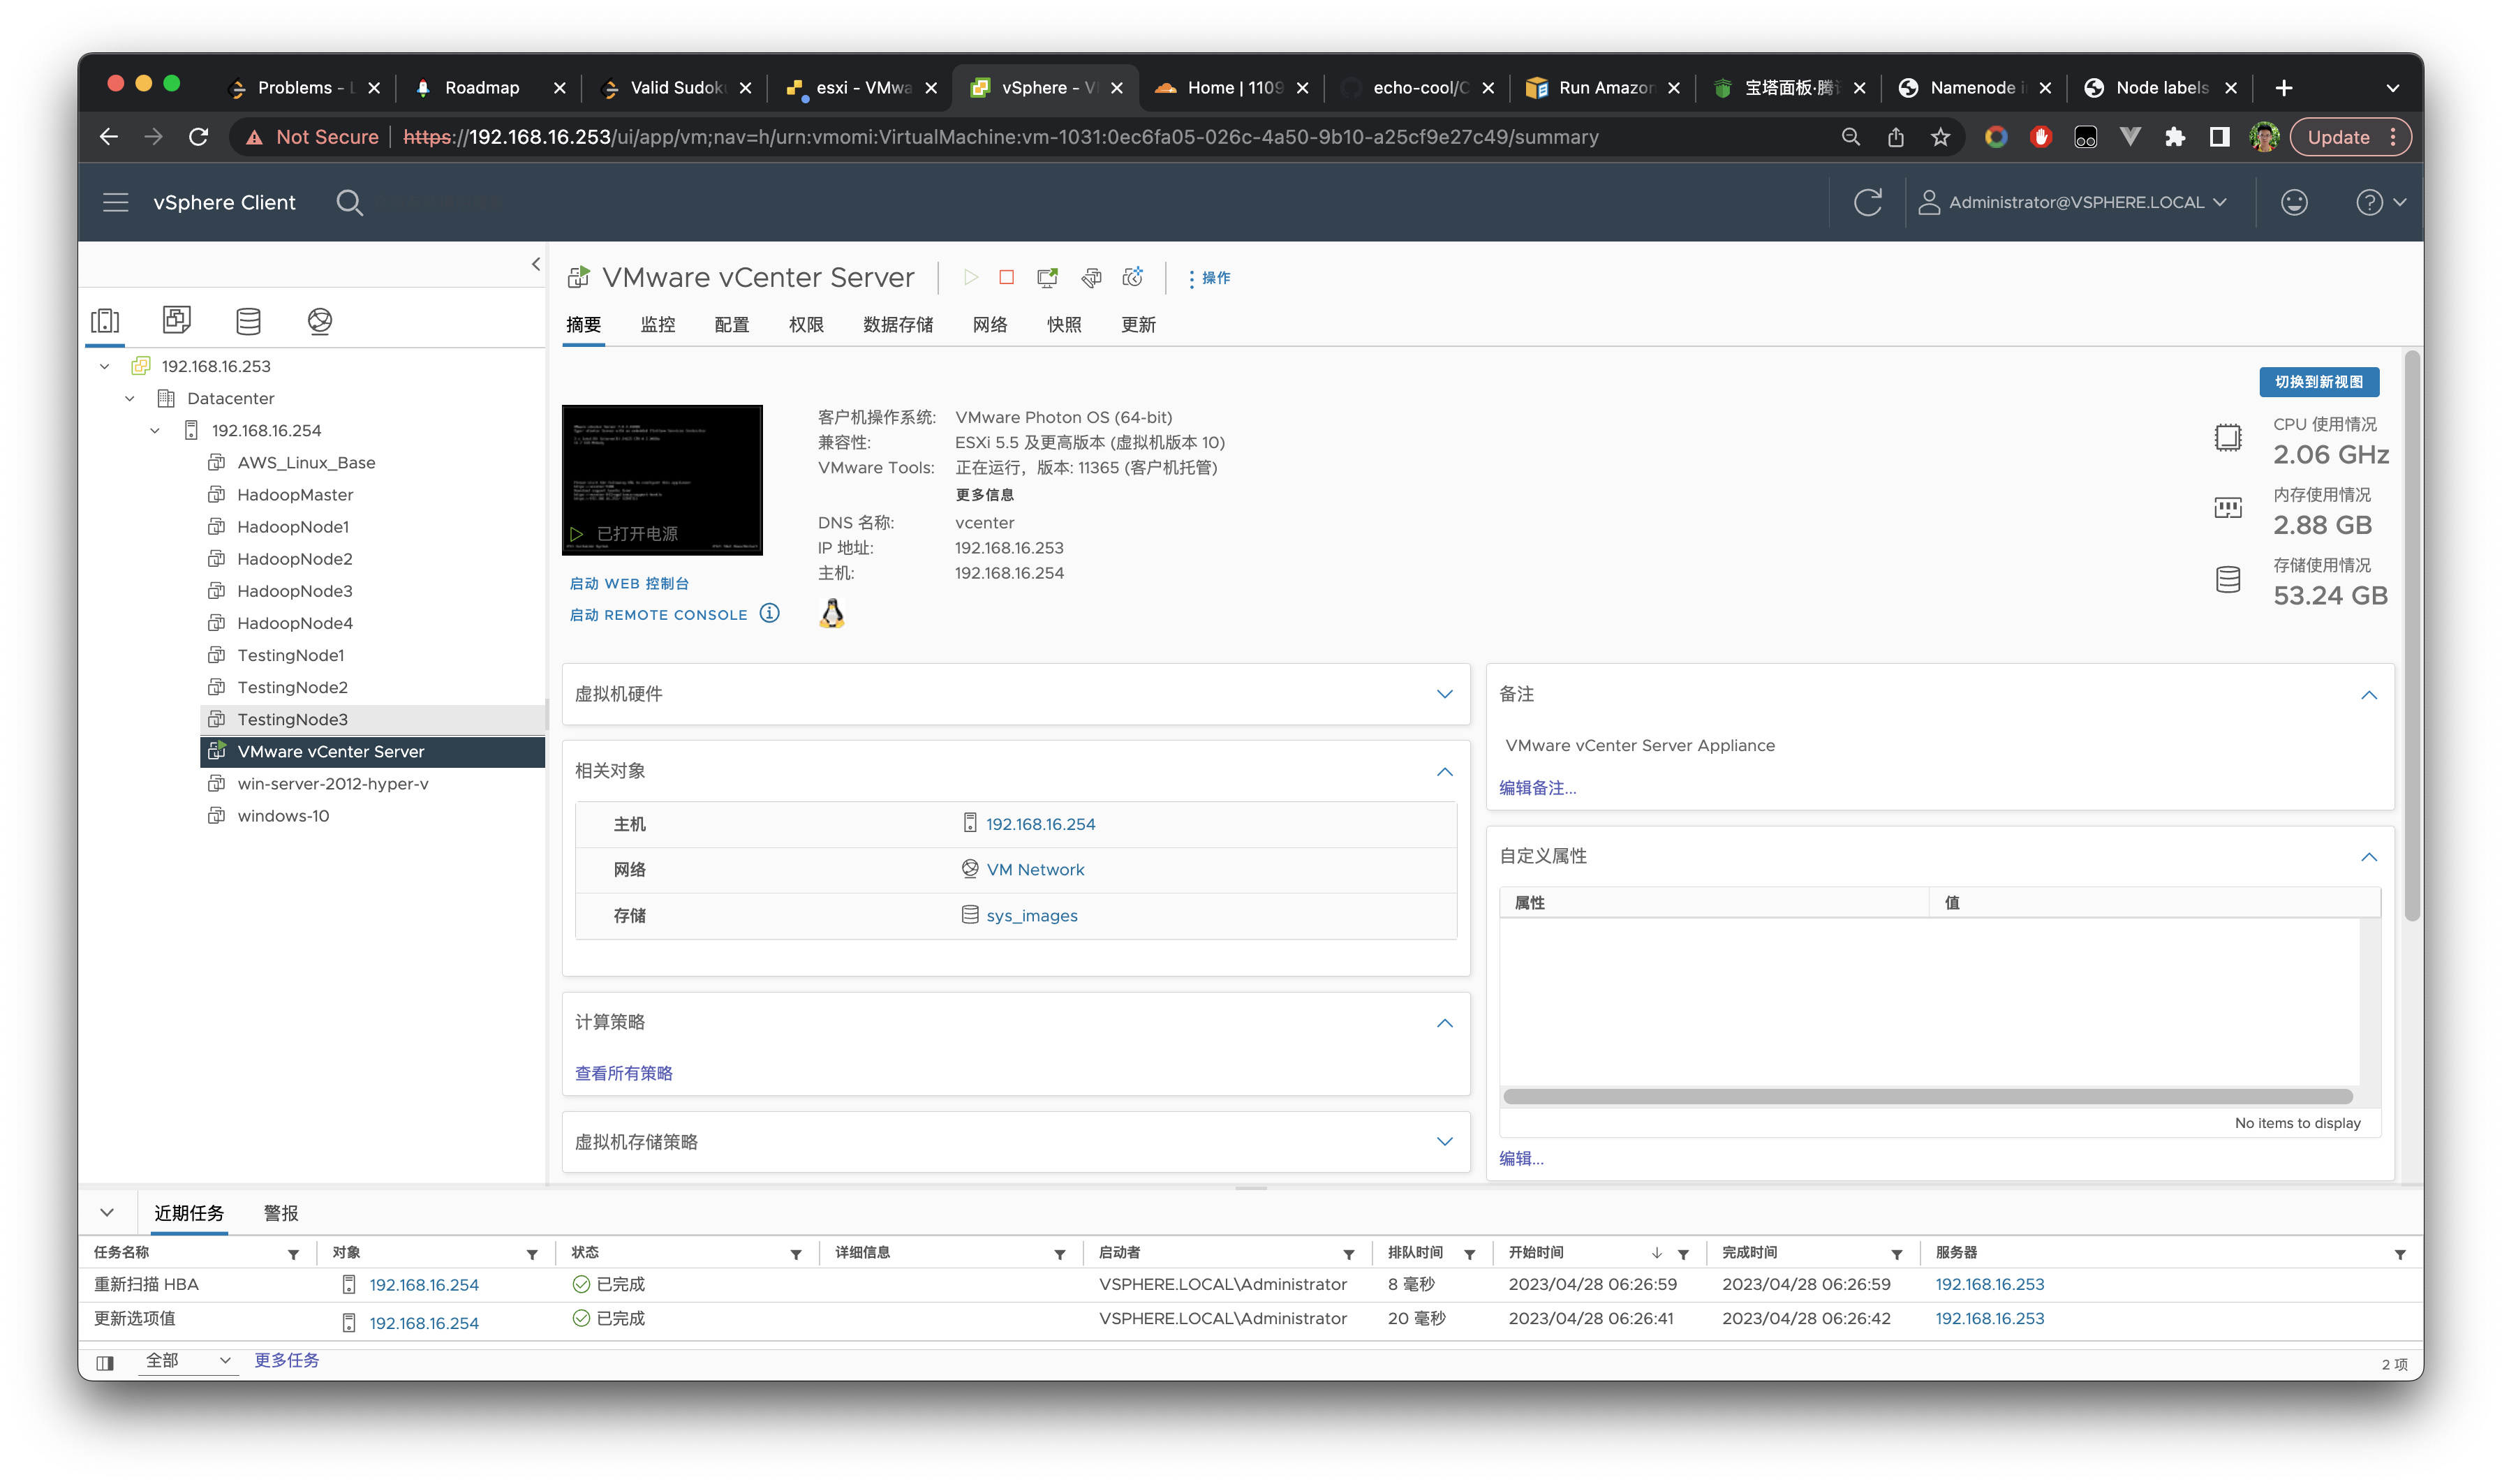Click the 切换到新视图 button

pyautogui.click(x=2318, y=382)
